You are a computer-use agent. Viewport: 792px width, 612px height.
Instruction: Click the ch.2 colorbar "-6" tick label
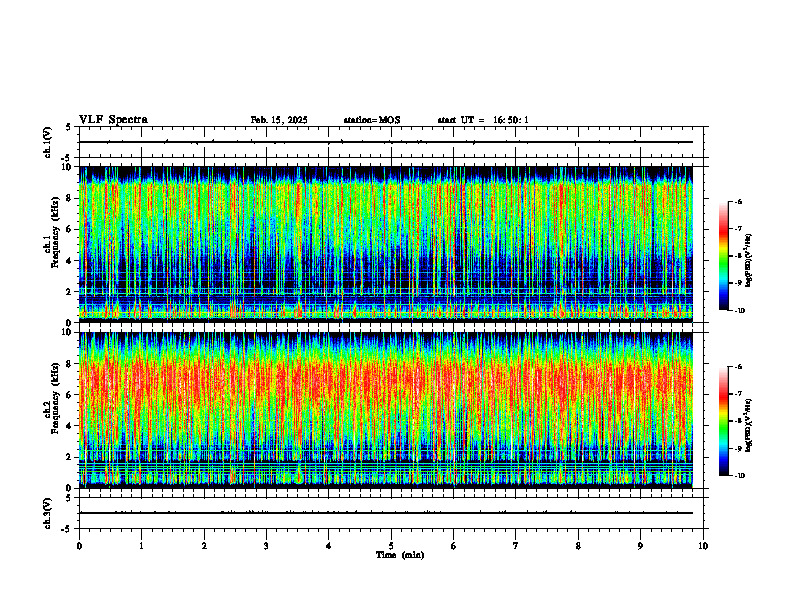738,367
